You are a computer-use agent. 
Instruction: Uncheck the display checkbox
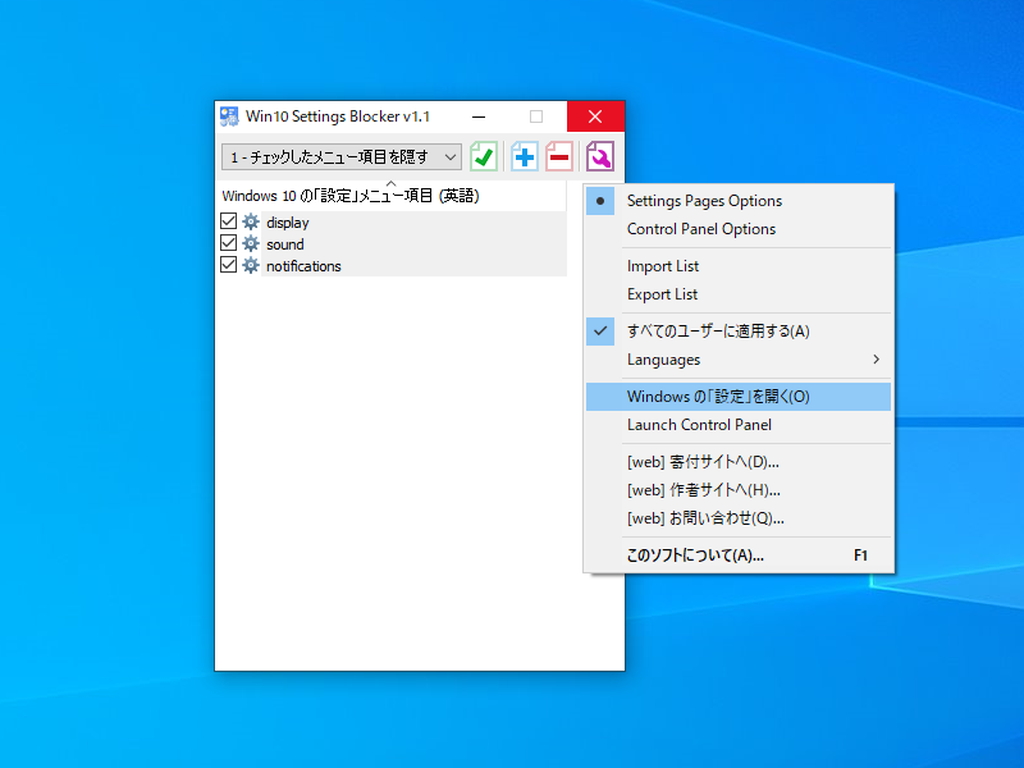pyautogui.click(x=228, y=222)
